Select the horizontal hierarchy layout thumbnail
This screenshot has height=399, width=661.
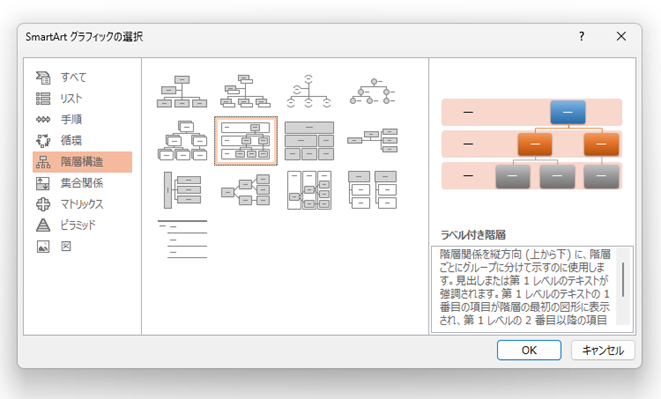coord(246,190)
